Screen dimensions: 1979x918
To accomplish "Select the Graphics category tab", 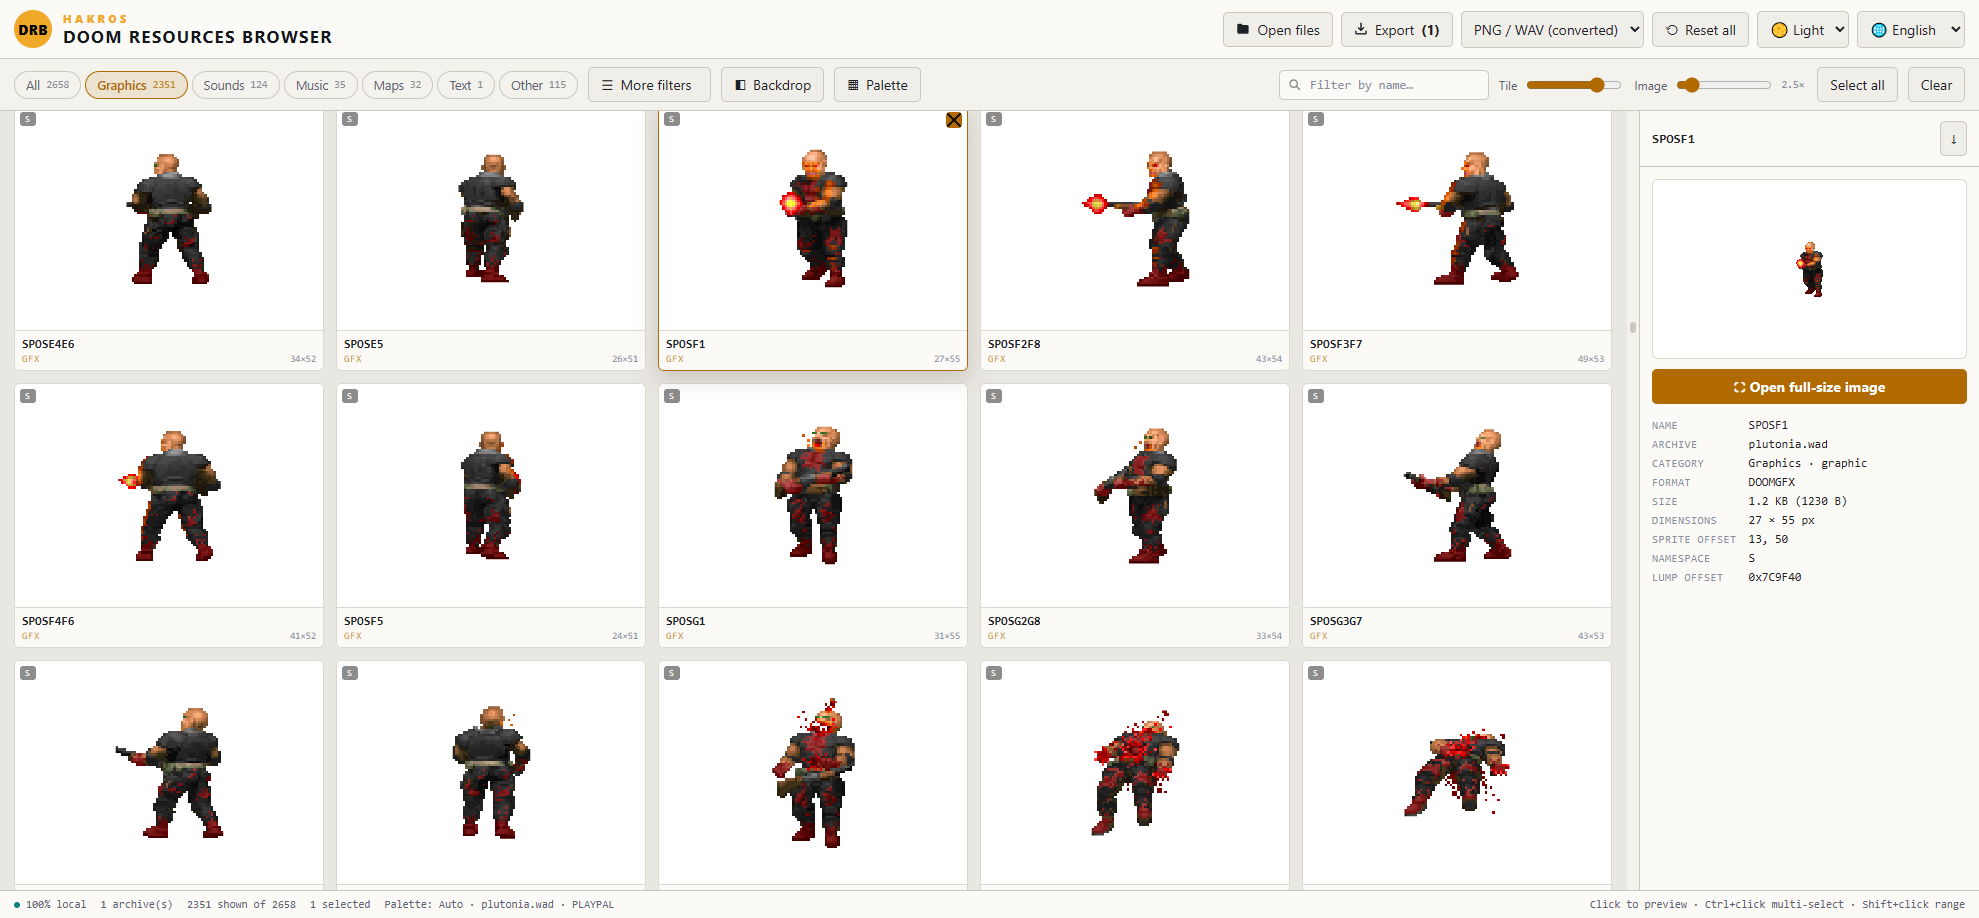I will coord(136,85).
